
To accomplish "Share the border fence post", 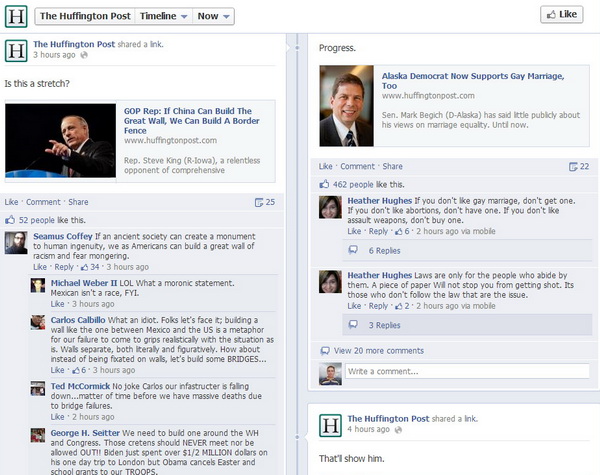I will [x=78, y=202].
